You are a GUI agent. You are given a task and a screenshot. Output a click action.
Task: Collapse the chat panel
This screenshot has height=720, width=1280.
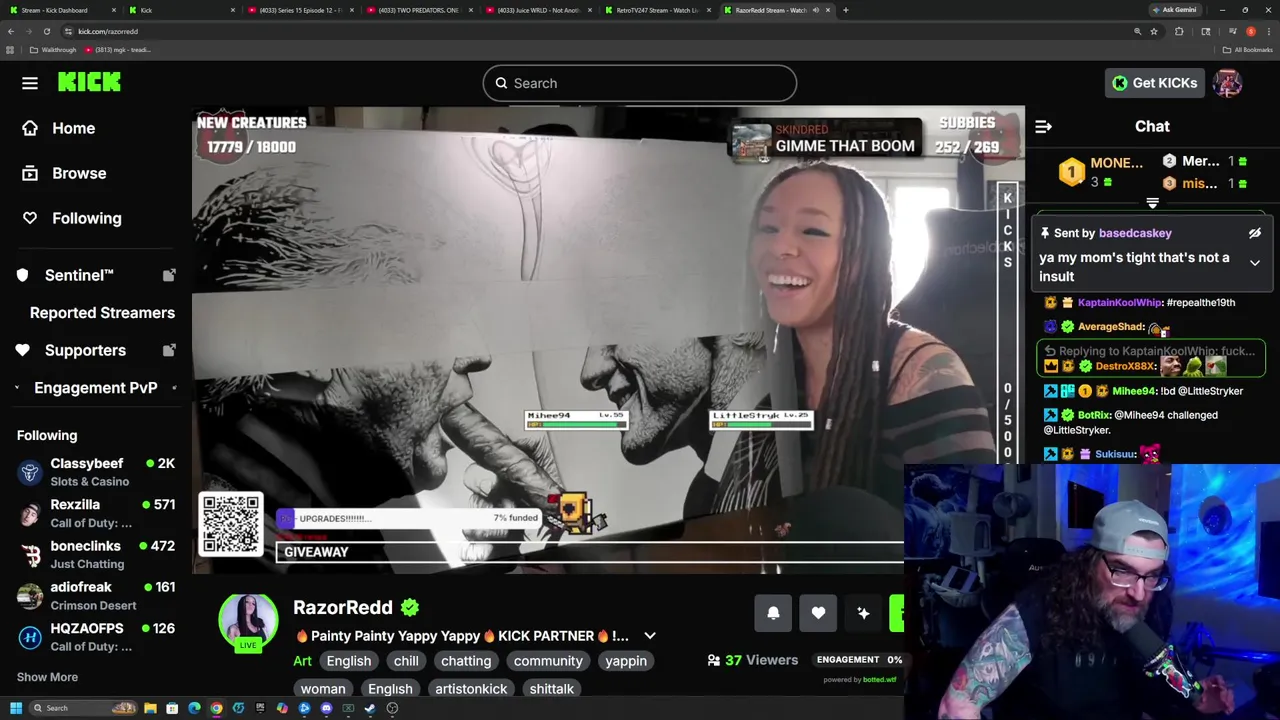pos(1043,126)
